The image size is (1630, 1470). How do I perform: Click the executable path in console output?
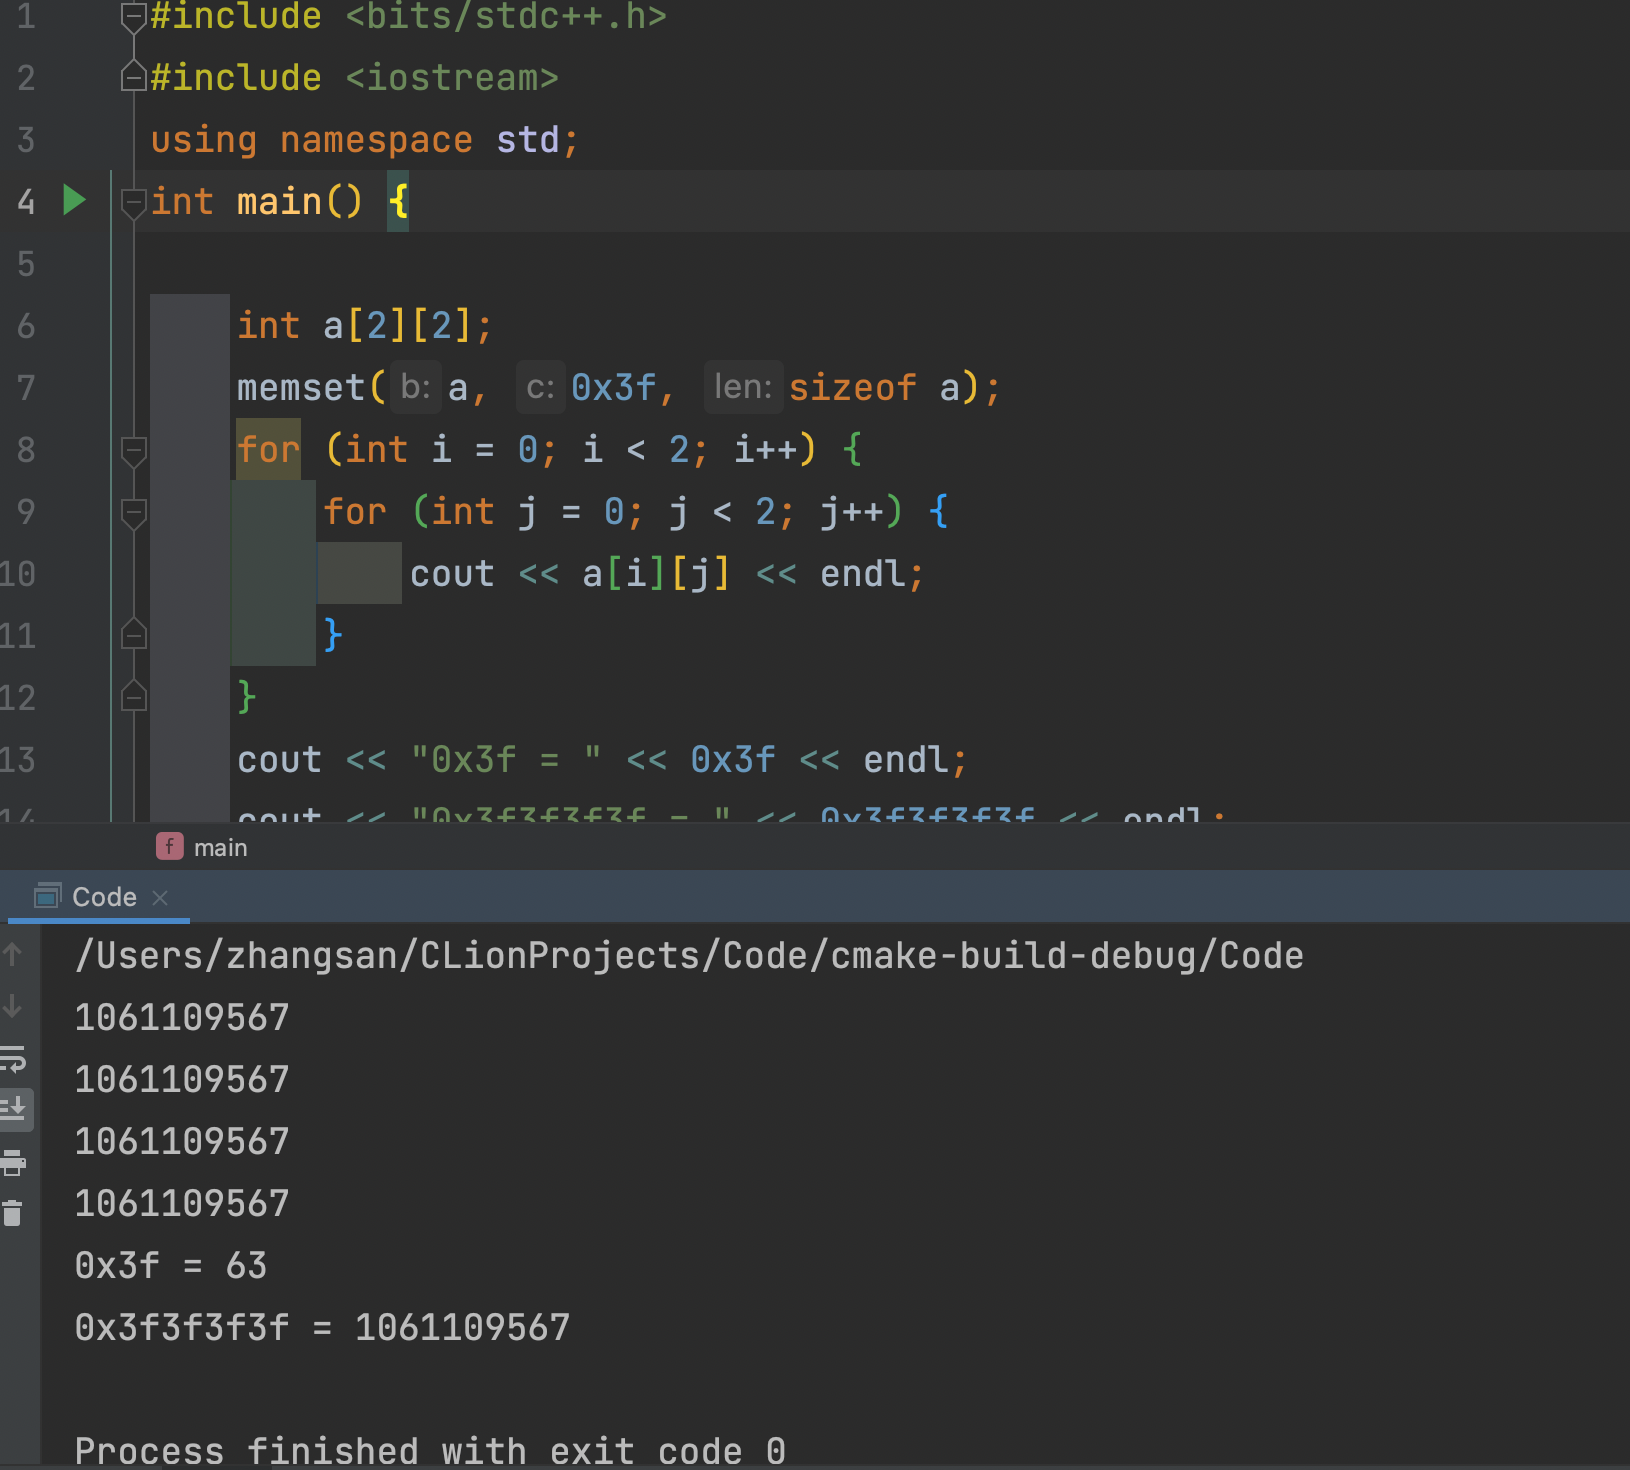[689, 956]
